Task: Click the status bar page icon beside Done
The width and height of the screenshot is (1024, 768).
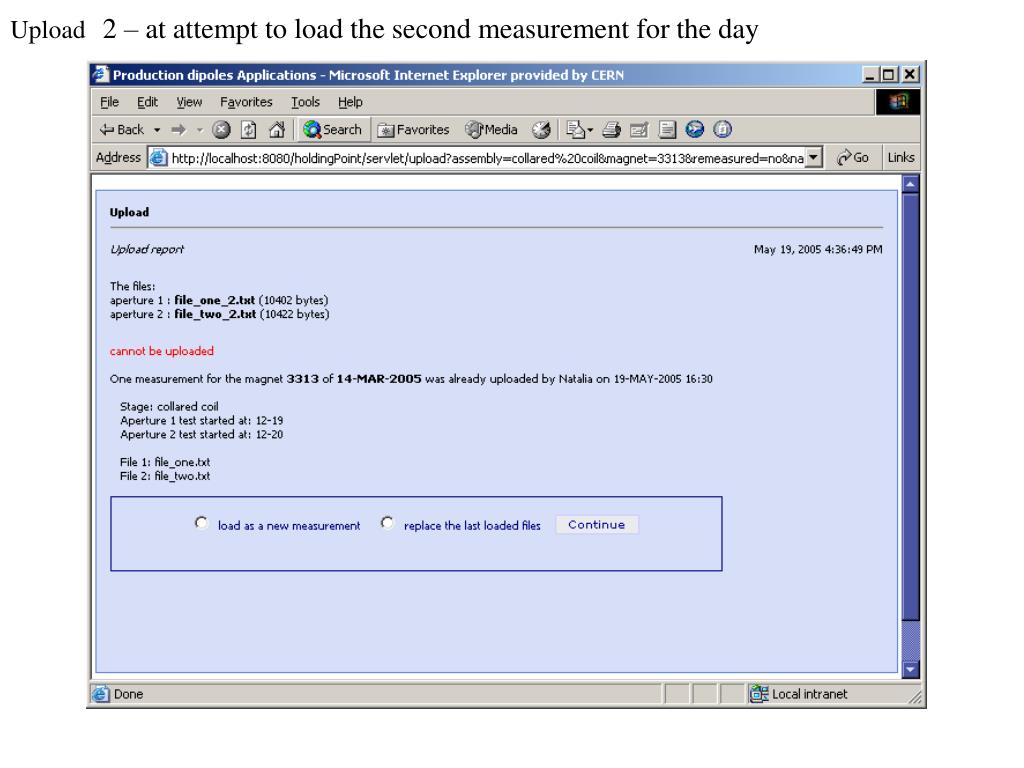Action: click(x=101, y=694)
